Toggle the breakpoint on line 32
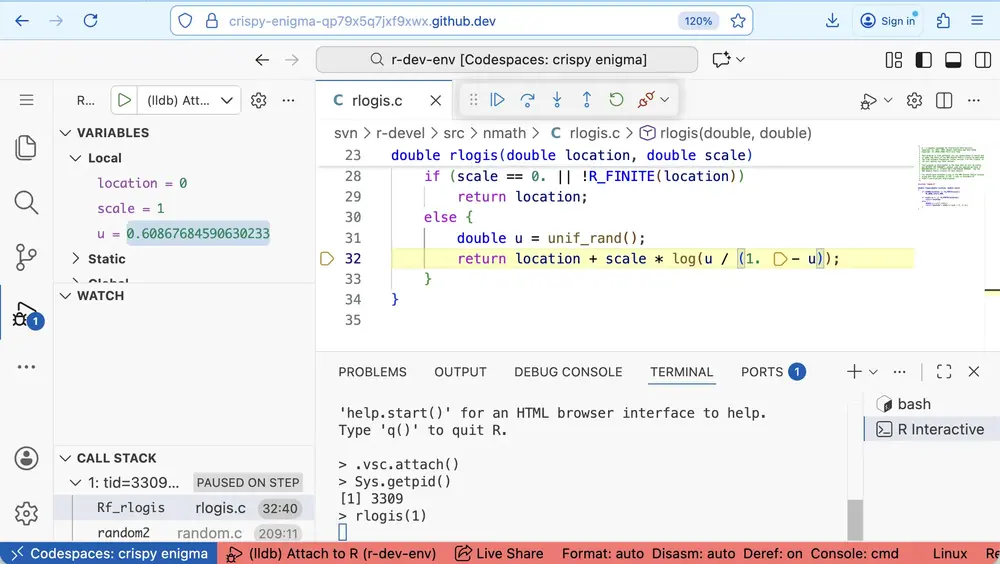Screen dimensions: 1000x564 pyautogui.click(x=327, y=259)
